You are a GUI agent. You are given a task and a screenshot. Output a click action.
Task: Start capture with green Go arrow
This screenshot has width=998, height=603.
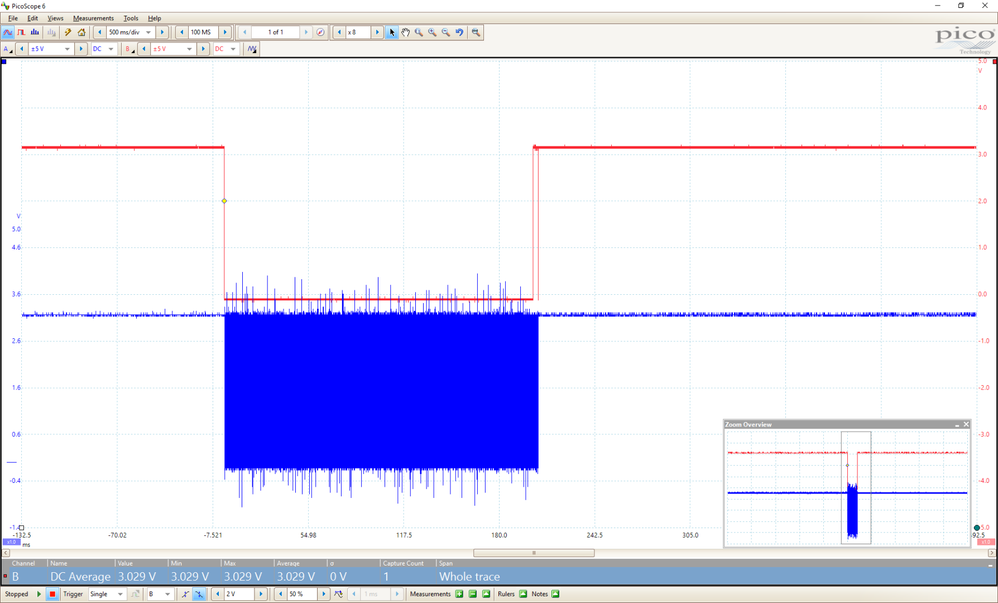coord(39,594)
